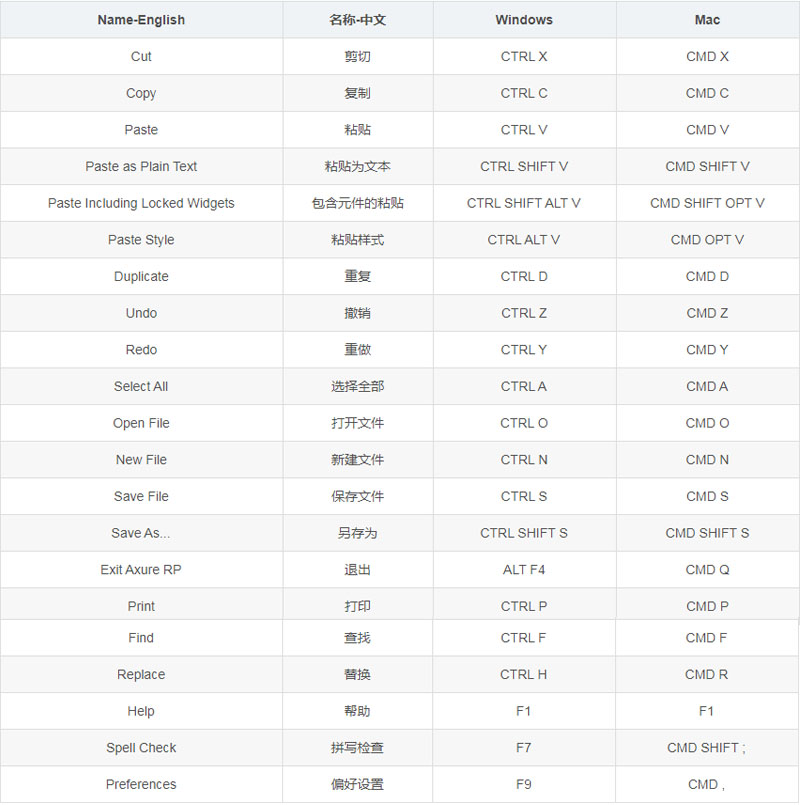Click the Name-English column header
Screen dimensions: 800x805
141,20
